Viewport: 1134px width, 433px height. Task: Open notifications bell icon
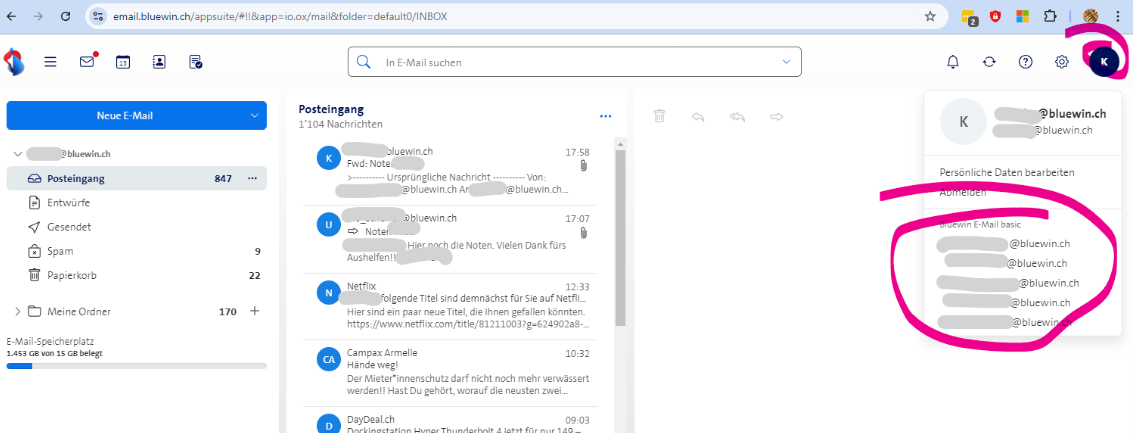[x=953, y=62]
